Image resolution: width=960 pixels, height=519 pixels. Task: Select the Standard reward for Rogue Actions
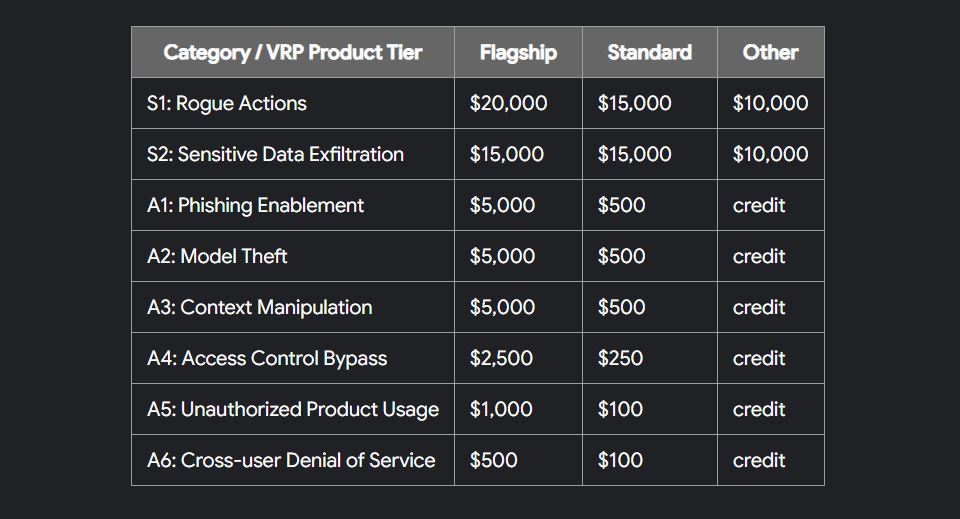(634, 104)
